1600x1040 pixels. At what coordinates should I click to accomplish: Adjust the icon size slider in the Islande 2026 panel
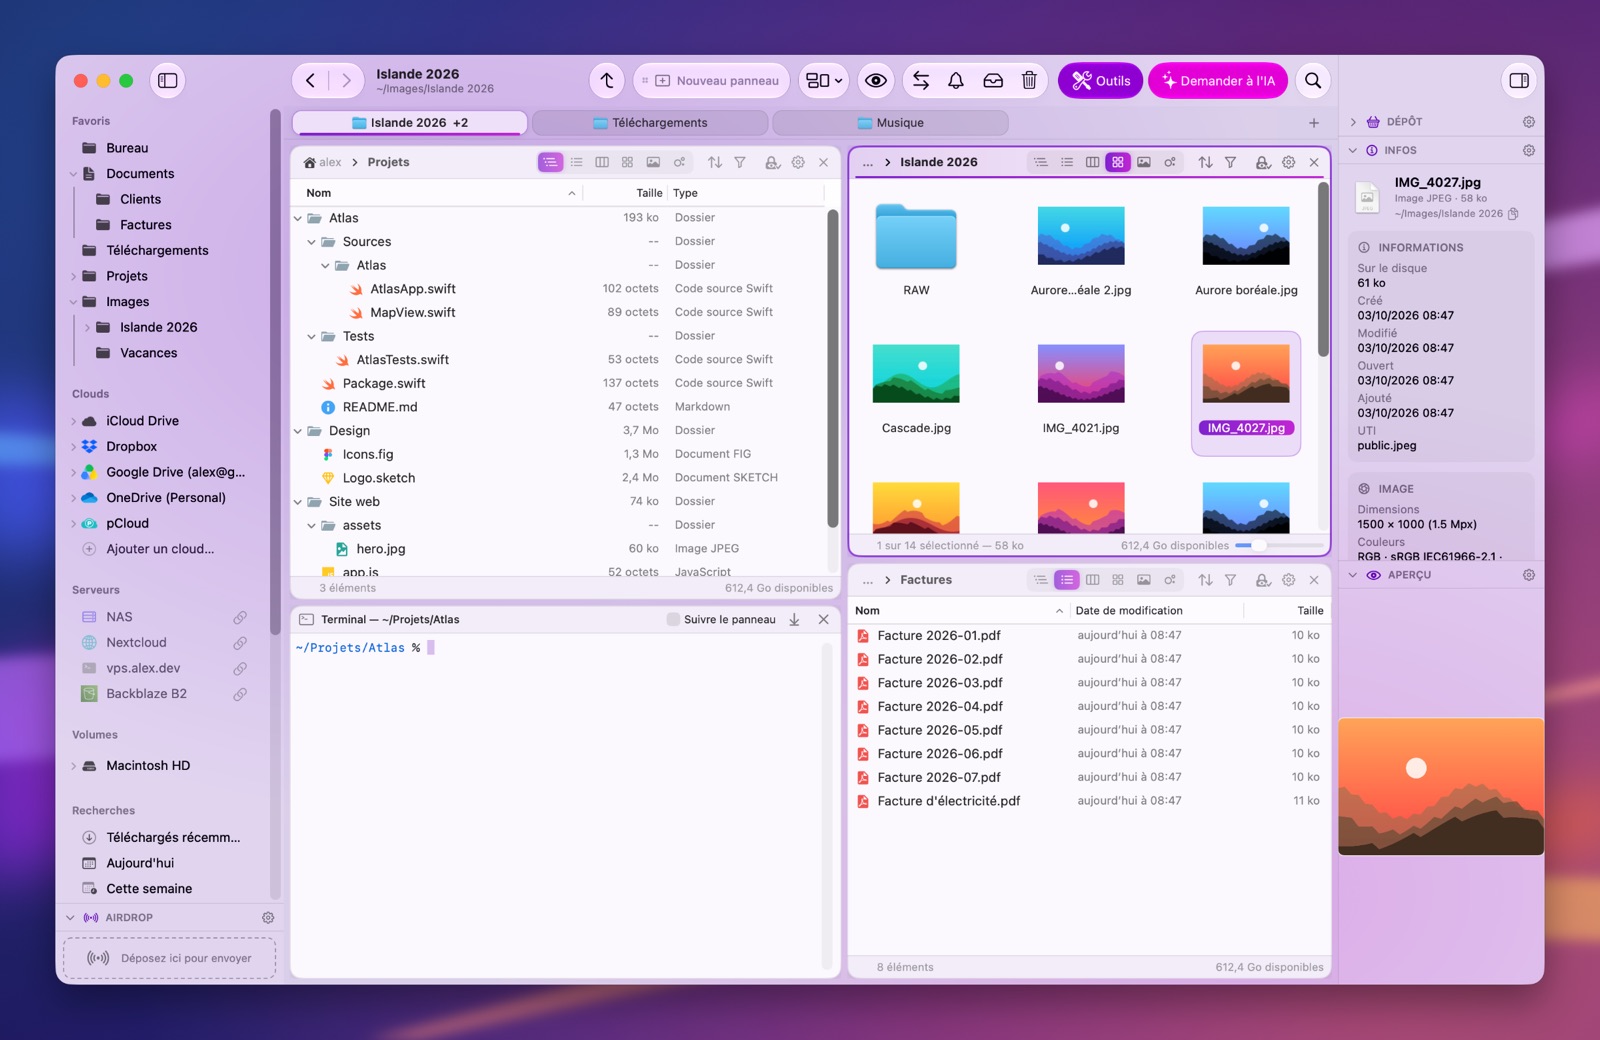tap(1279, 546)
